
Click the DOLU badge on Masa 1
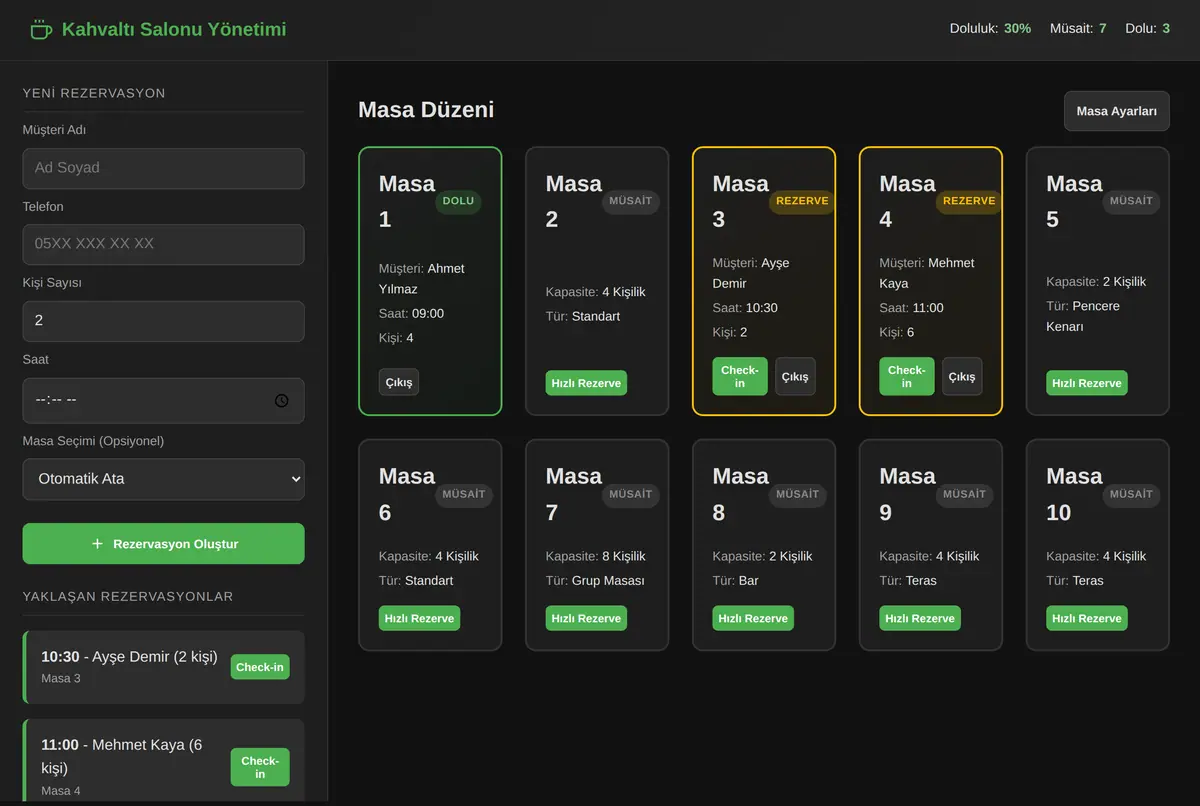pyautogui.click(x=458, y=201)
